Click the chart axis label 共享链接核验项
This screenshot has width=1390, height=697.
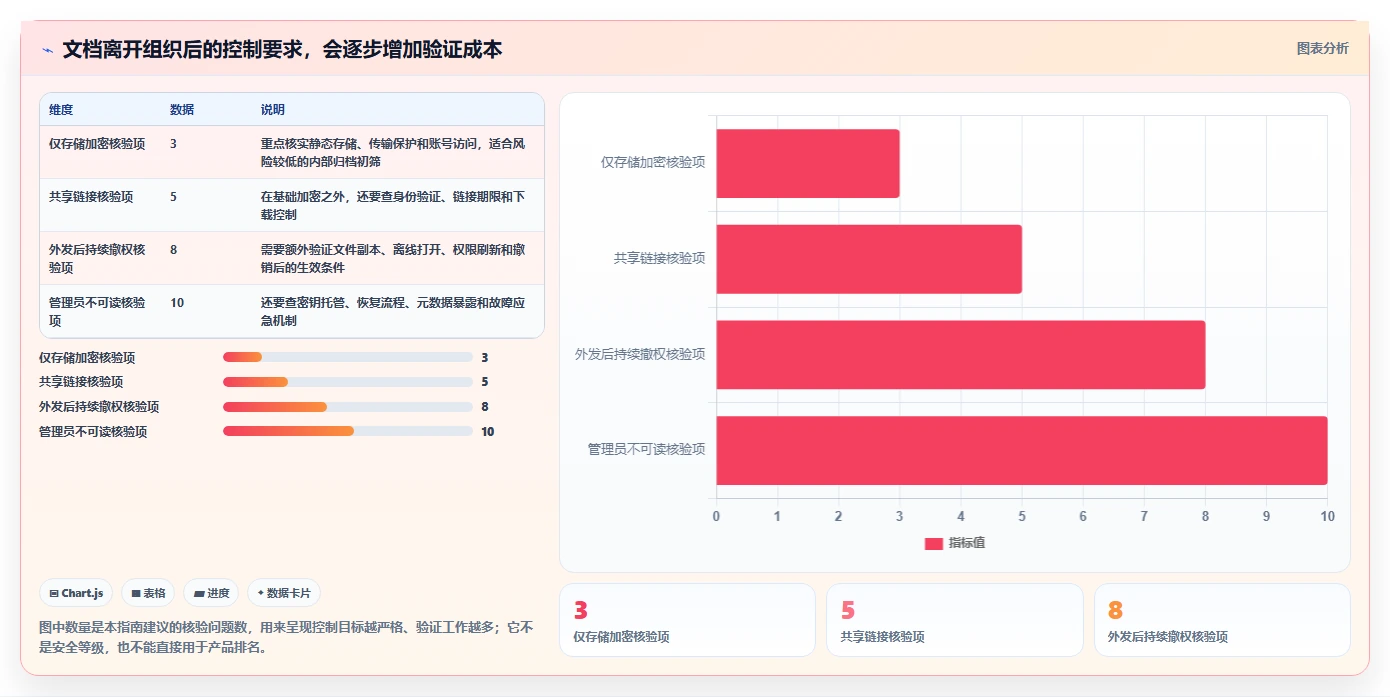[x=659, y=259]
